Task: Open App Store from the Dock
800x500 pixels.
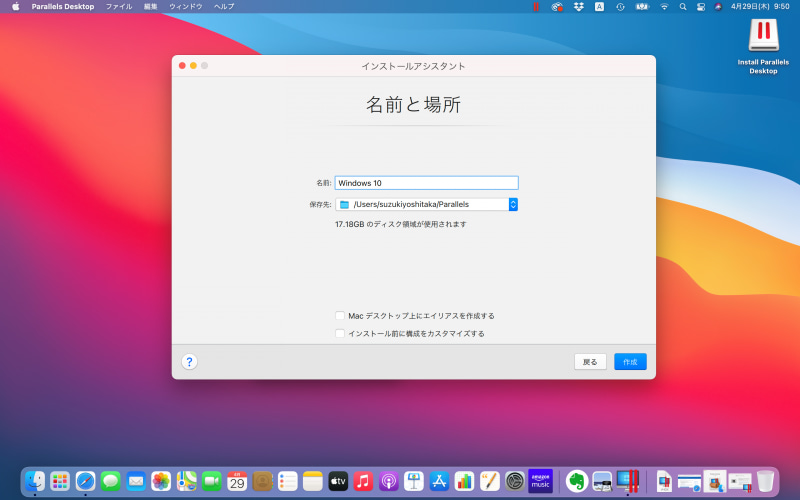Action: pyautogui.click(x=439, y=481)
